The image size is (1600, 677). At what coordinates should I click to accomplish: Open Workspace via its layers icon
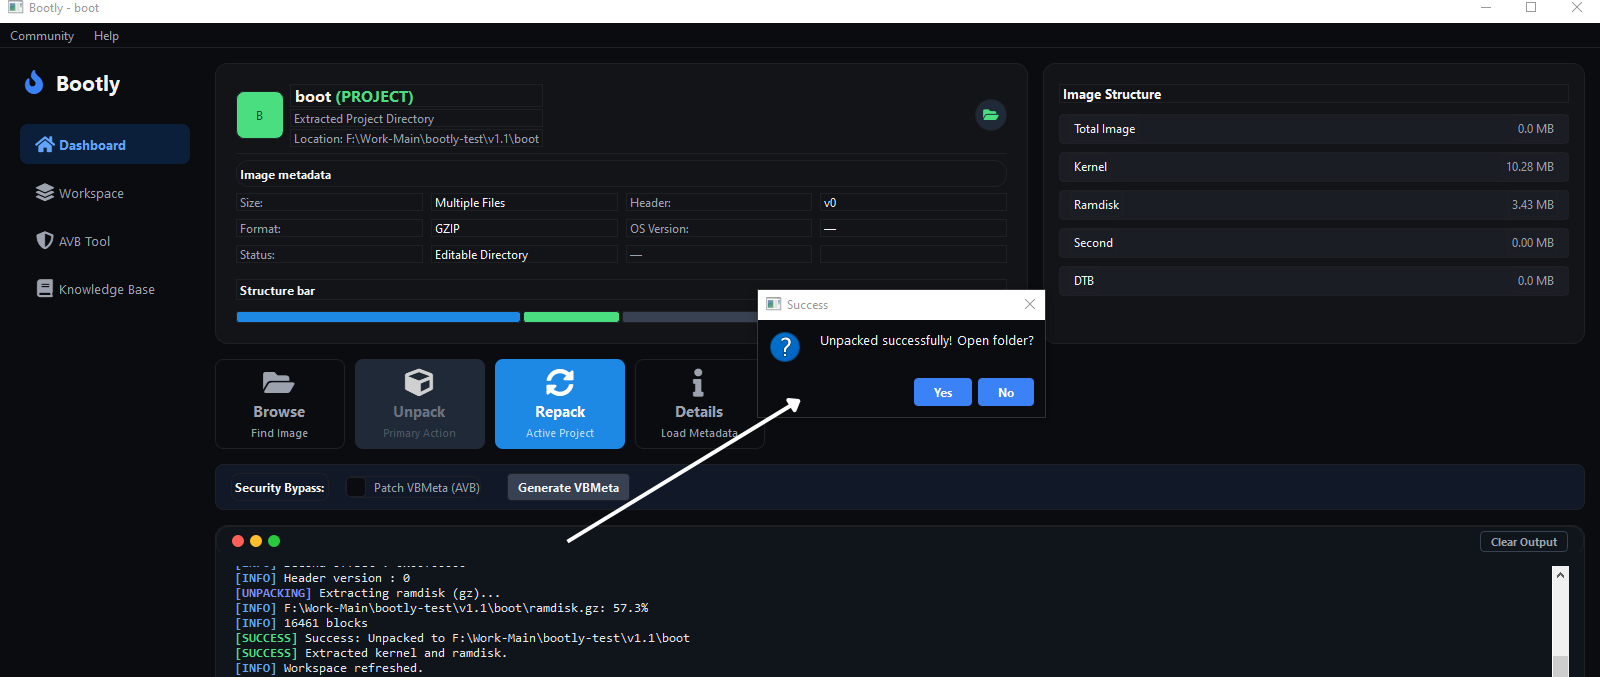pos(45,192)
